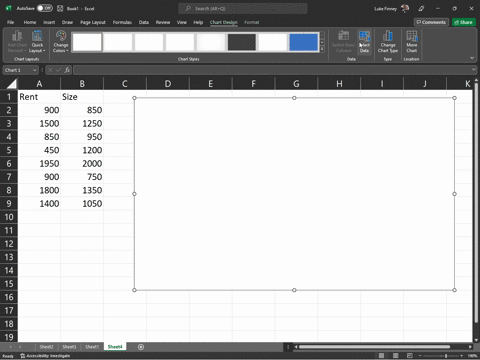Select row 10 header

pos(9,217)
